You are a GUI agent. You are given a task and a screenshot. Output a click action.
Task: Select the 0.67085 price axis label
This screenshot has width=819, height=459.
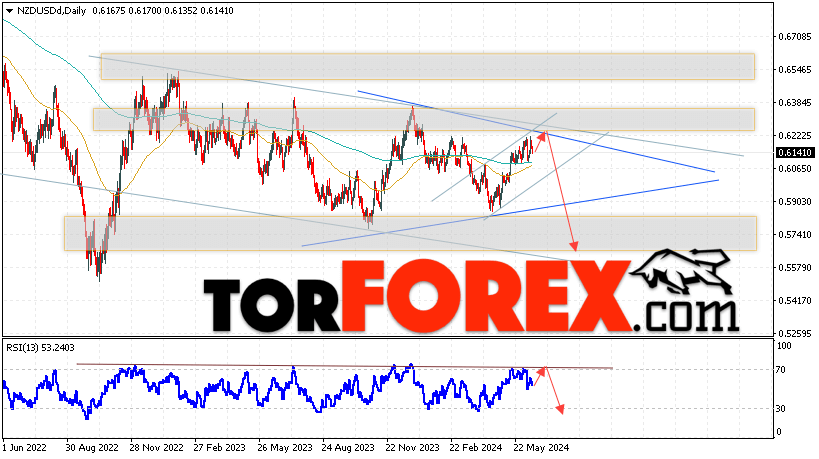[795, 37]
